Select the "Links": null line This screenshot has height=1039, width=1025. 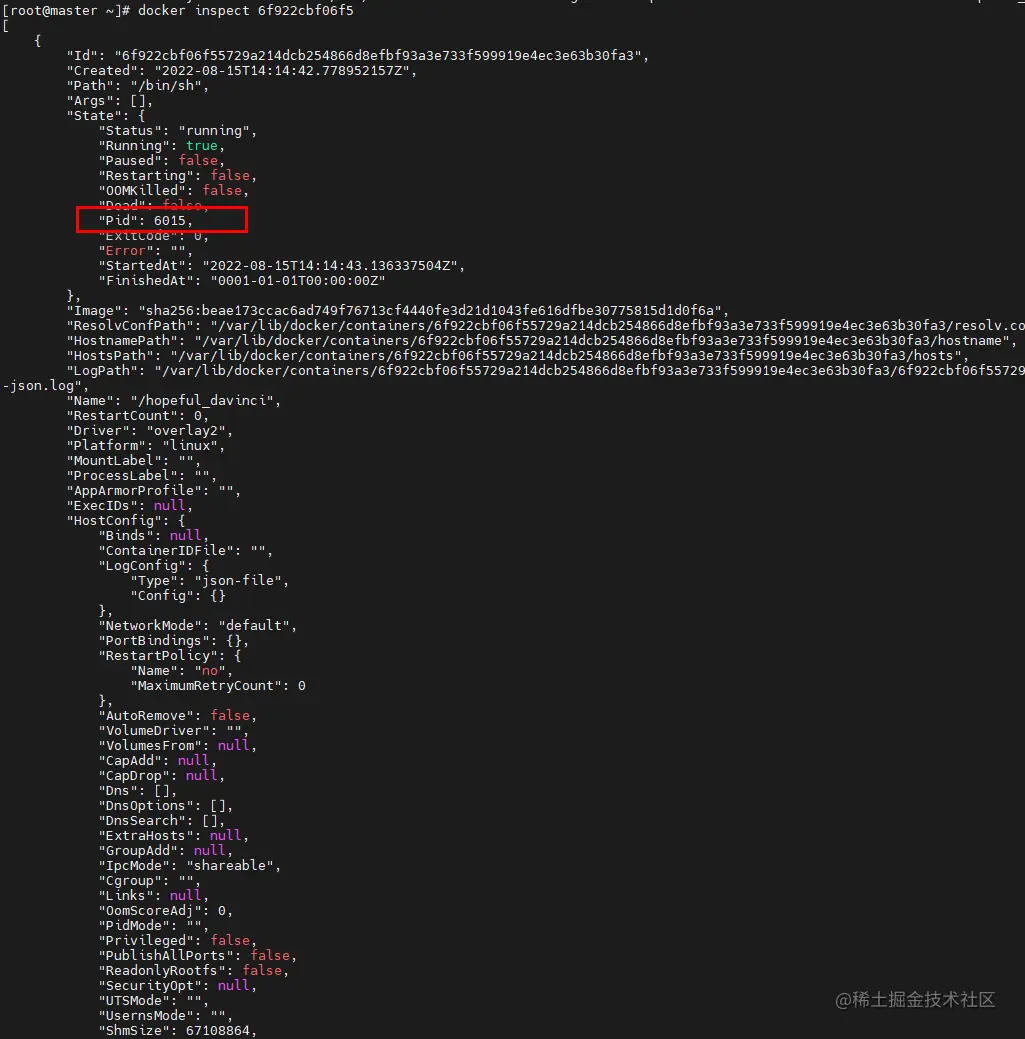coord(154,896)
